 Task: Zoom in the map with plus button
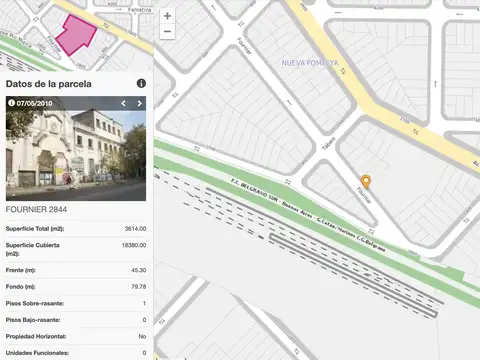(167, 16)
